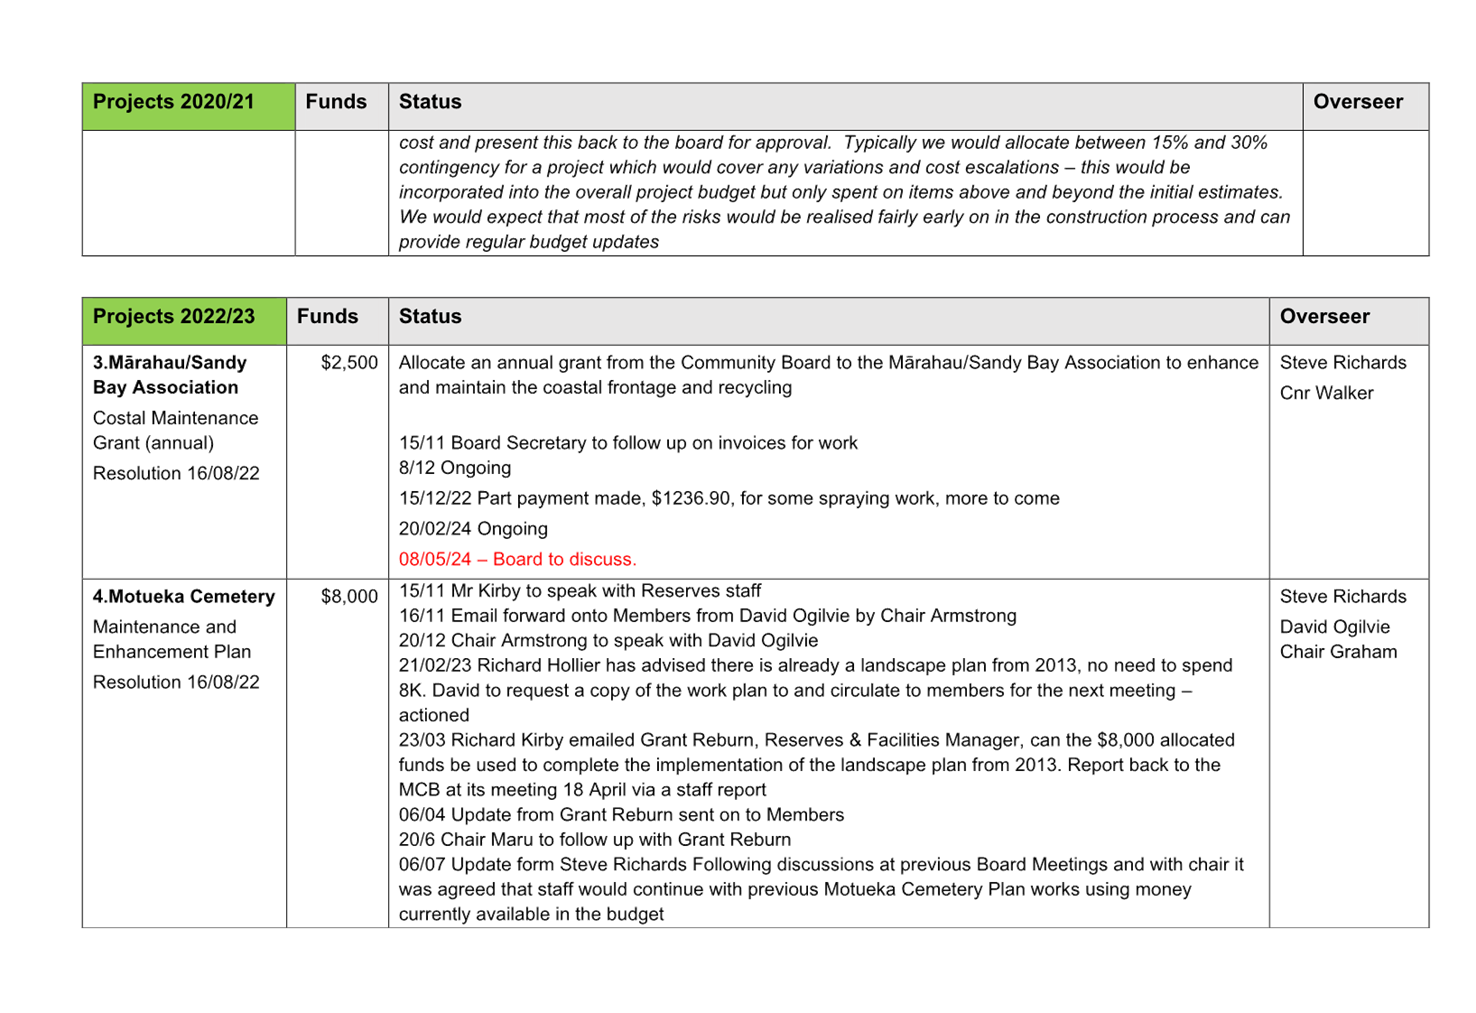Screen dimensions: 1476x1013
Task: Click the red '08/05/24 – Board to discuss.' line
Action: [518, 559]
